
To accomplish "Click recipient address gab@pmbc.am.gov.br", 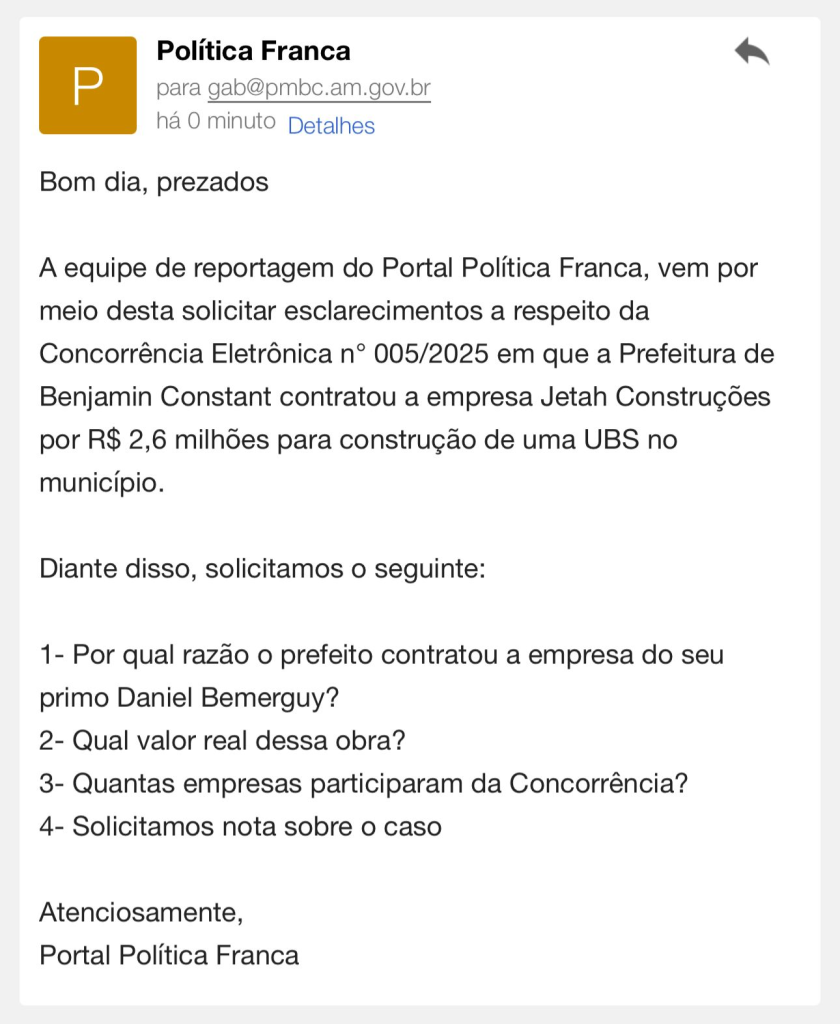I will 319,88.
